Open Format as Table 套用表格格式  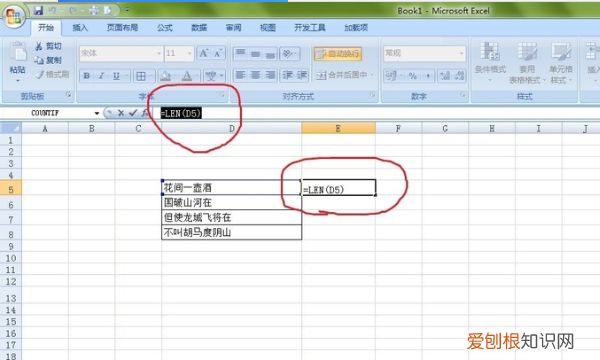(x=527, y=62)
